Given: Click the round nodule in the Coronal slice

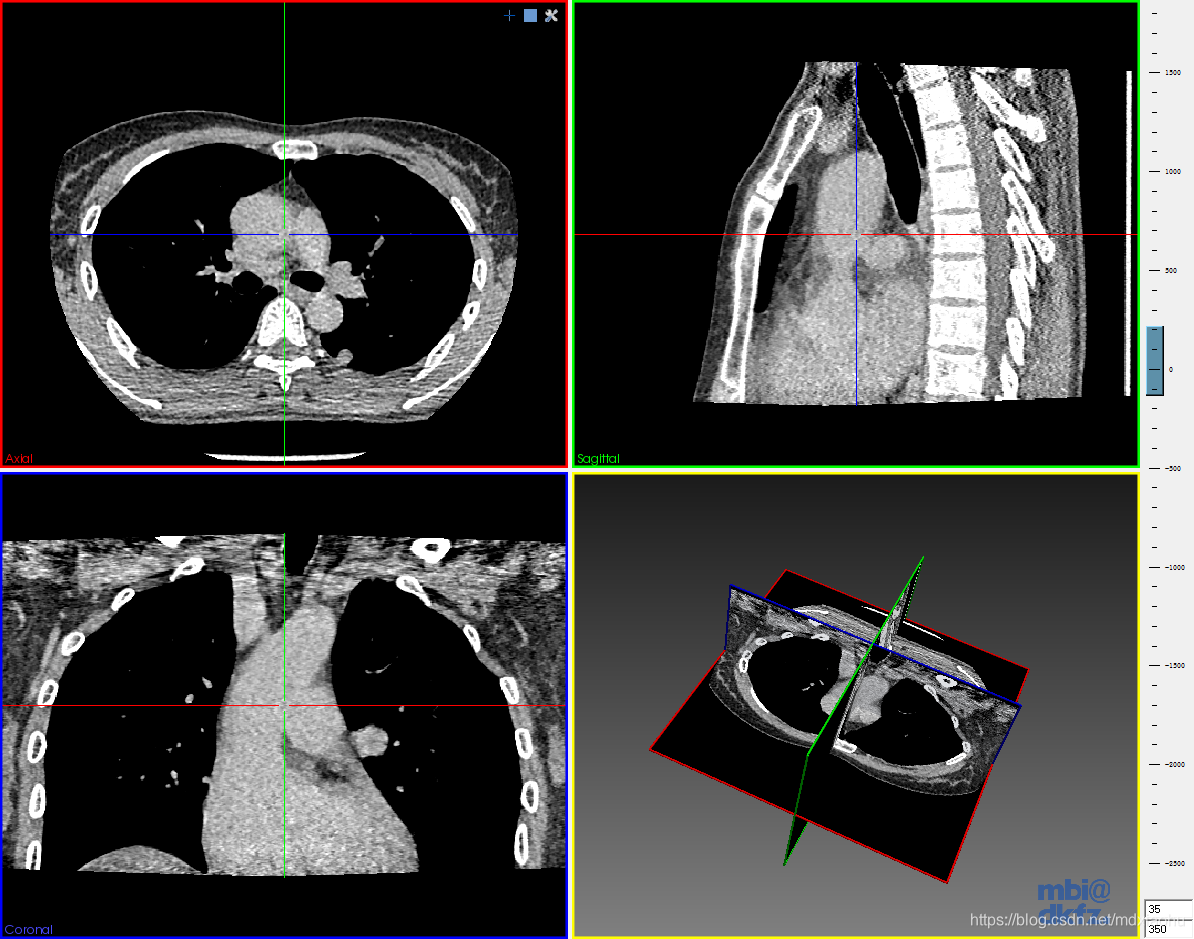Looking at the screenshot, I should click(370, 742).
